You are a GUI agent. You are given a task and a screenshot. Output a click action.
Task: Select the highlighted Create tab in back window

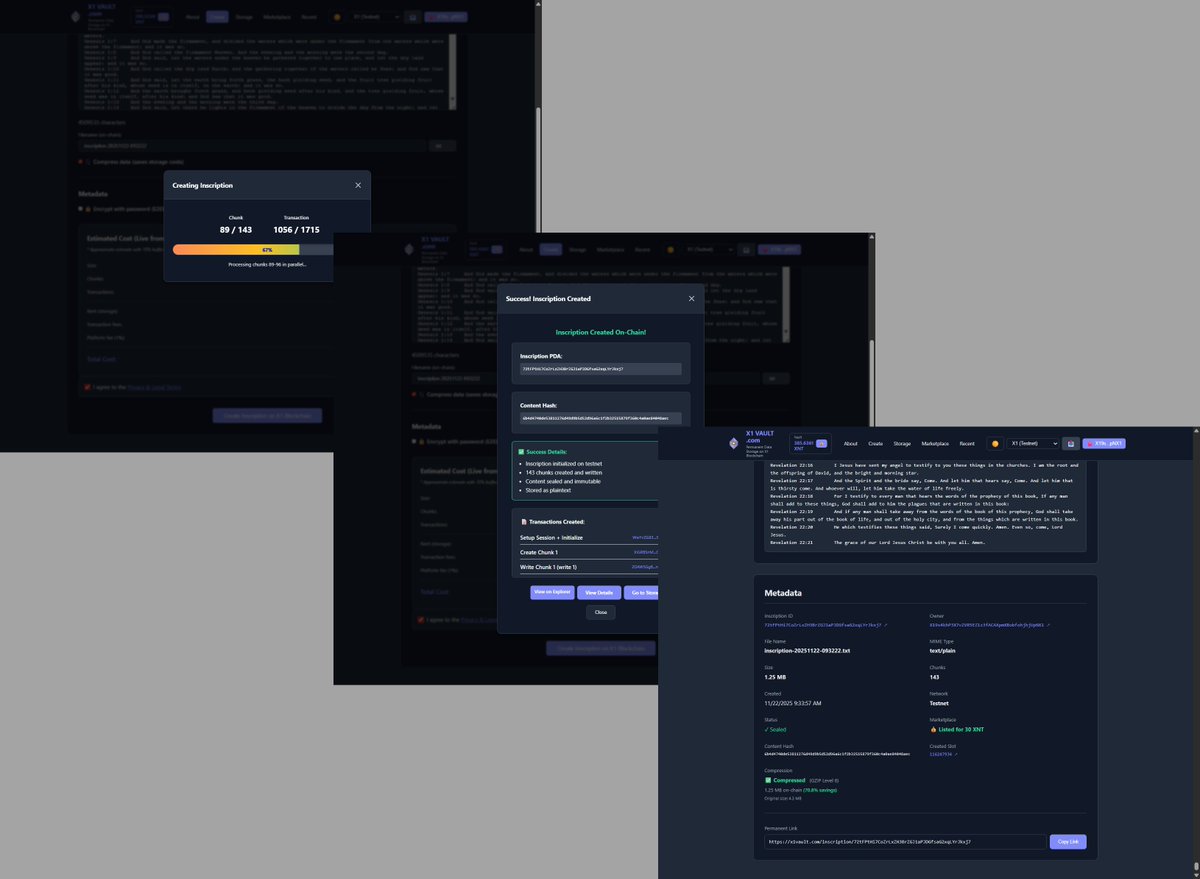click(x=217, y=17)
